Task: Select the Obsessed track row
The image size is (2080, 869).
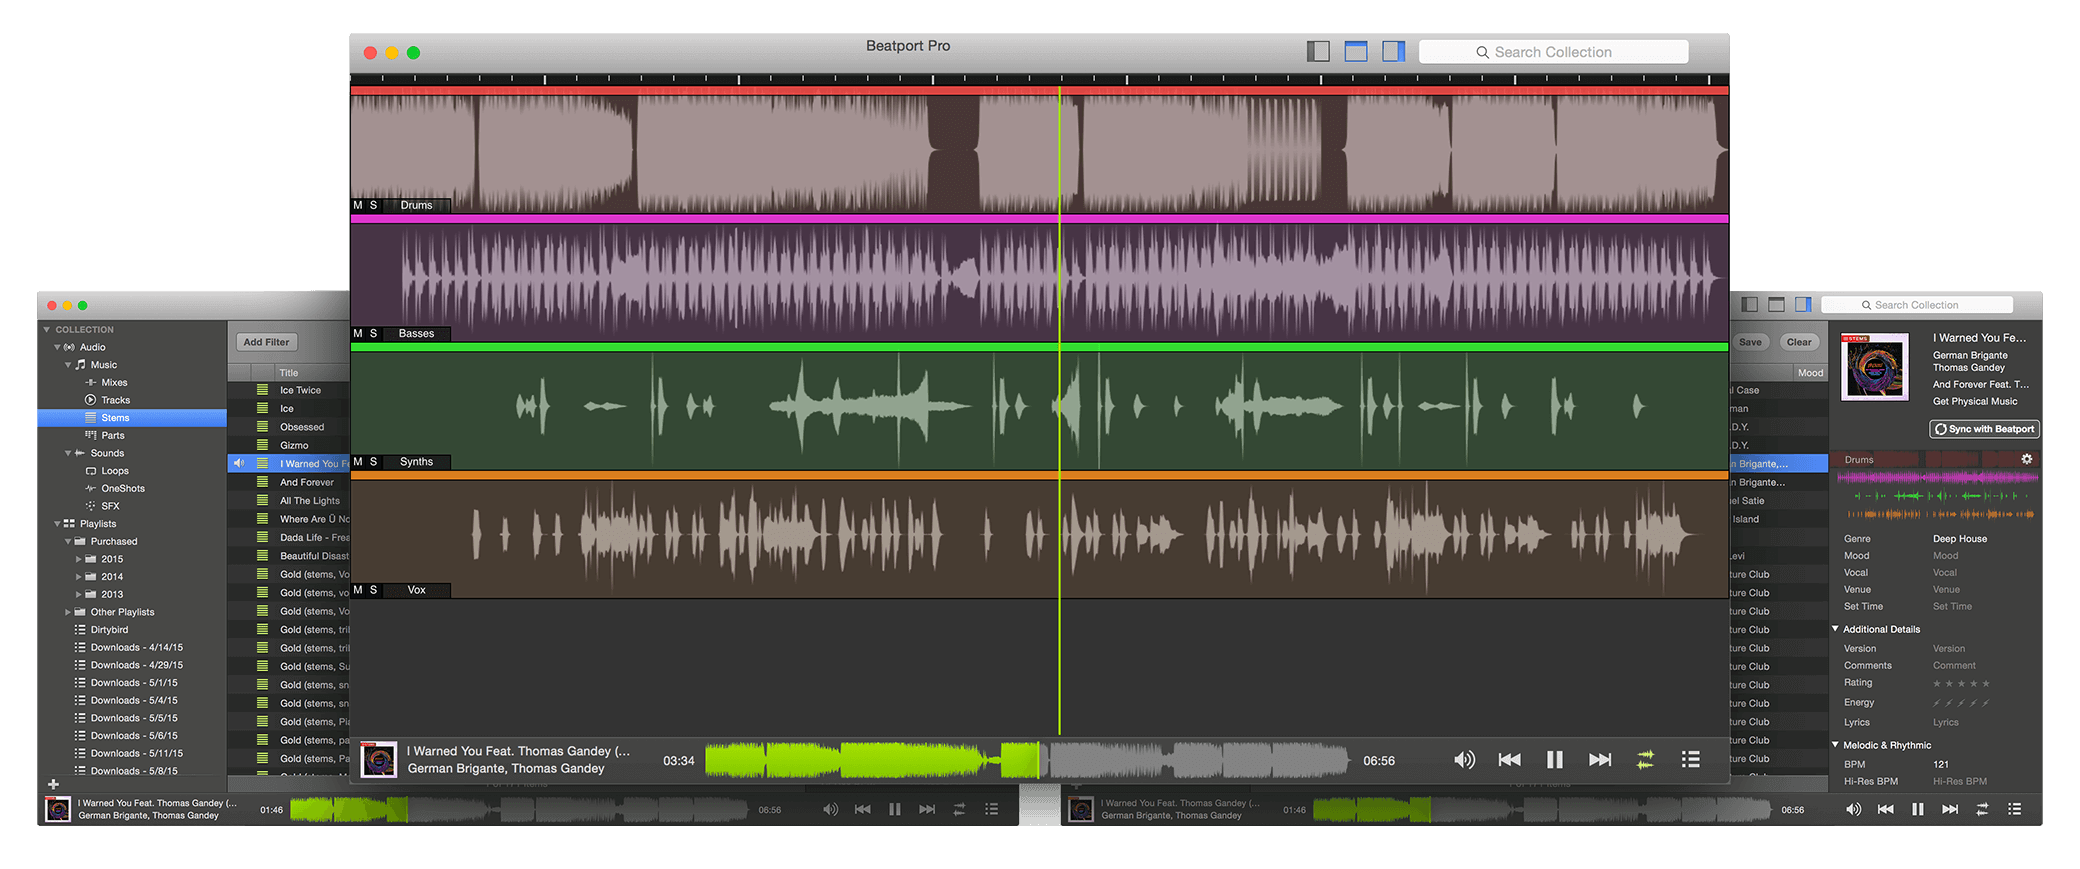Action: point(289,427)
